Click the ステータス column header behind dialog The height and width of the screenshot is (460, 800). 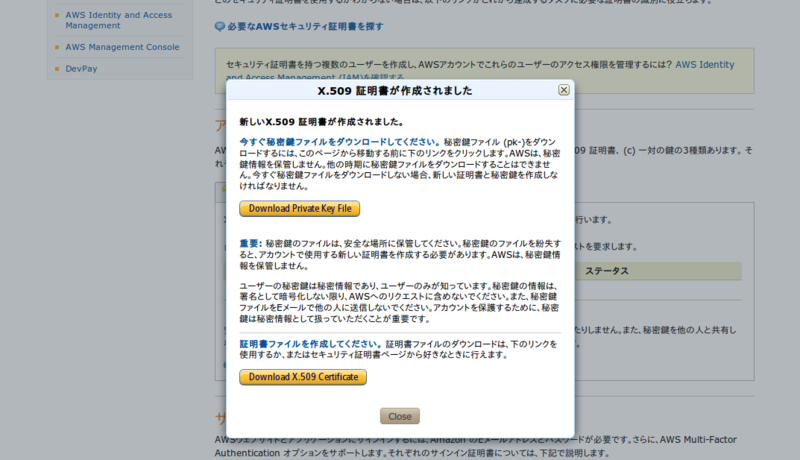tap(607, 271)
